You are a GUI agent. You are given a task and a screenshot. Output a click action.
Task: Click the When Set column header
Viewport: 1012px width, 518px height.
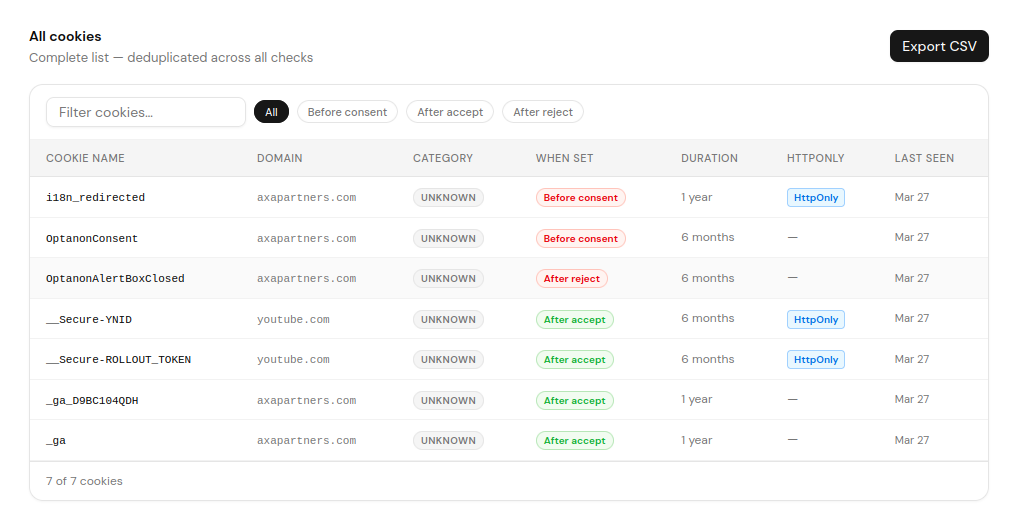(x=564, y=158)
